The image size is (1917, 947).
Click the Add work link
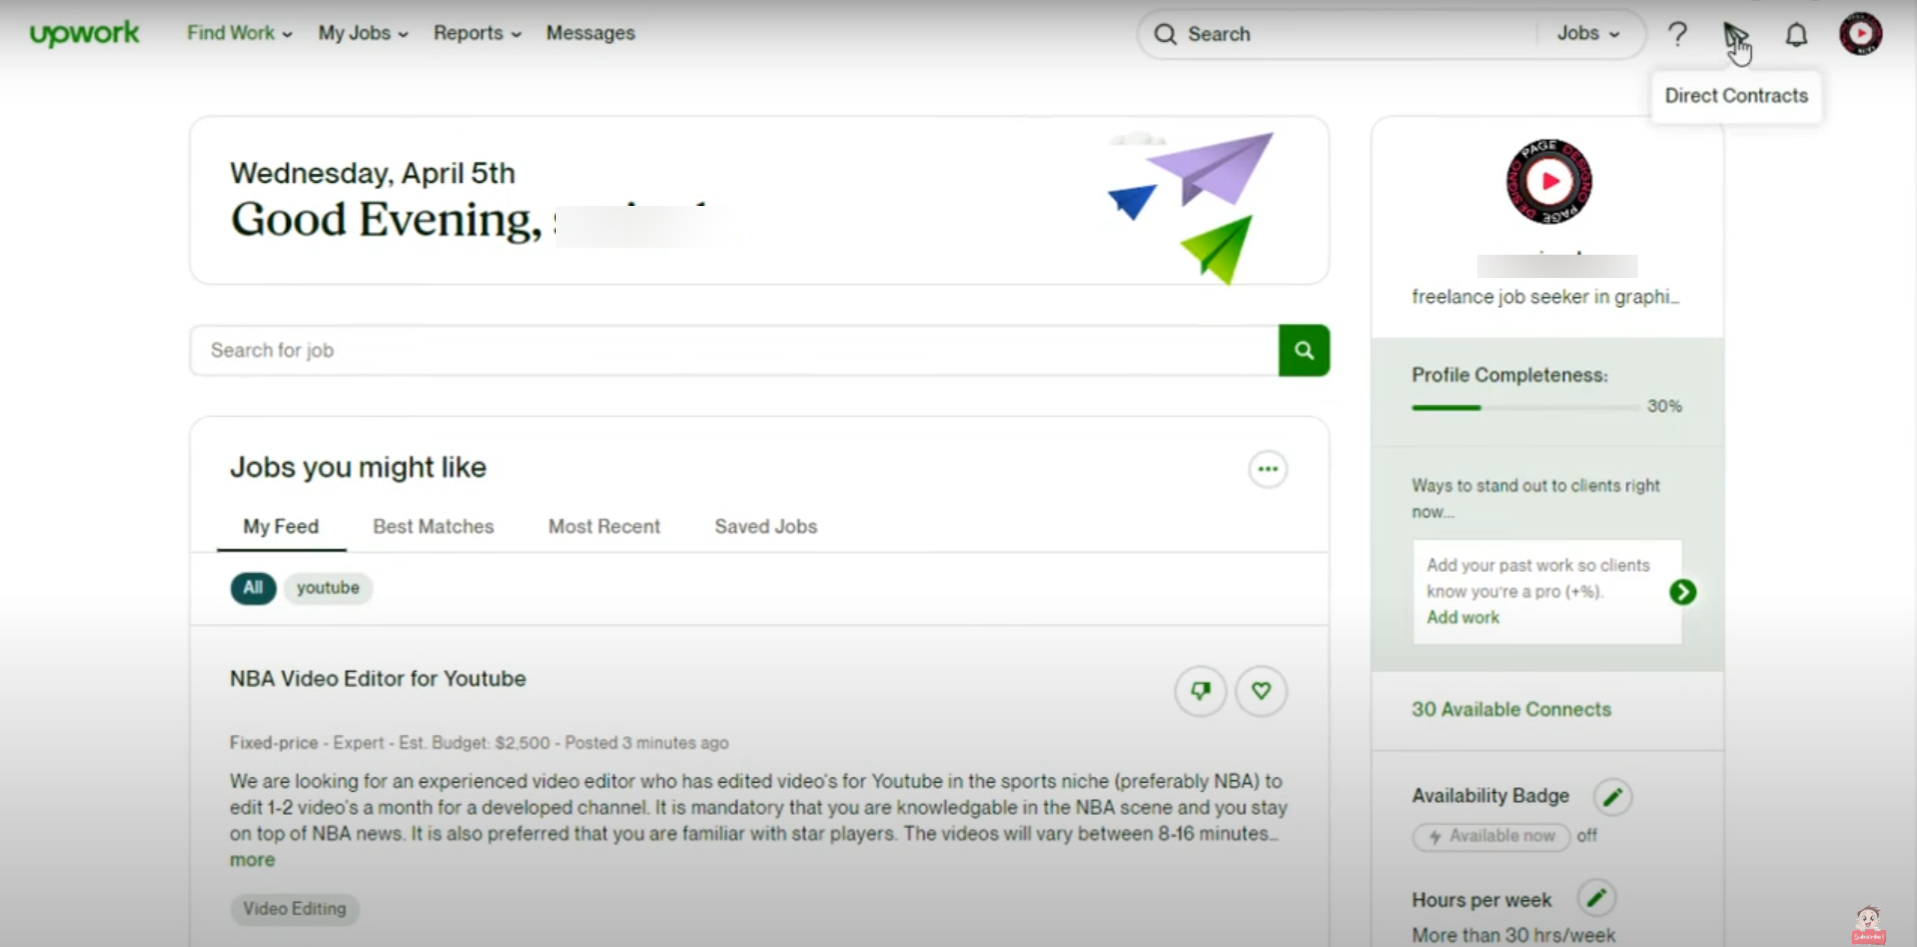point(1463,618)
